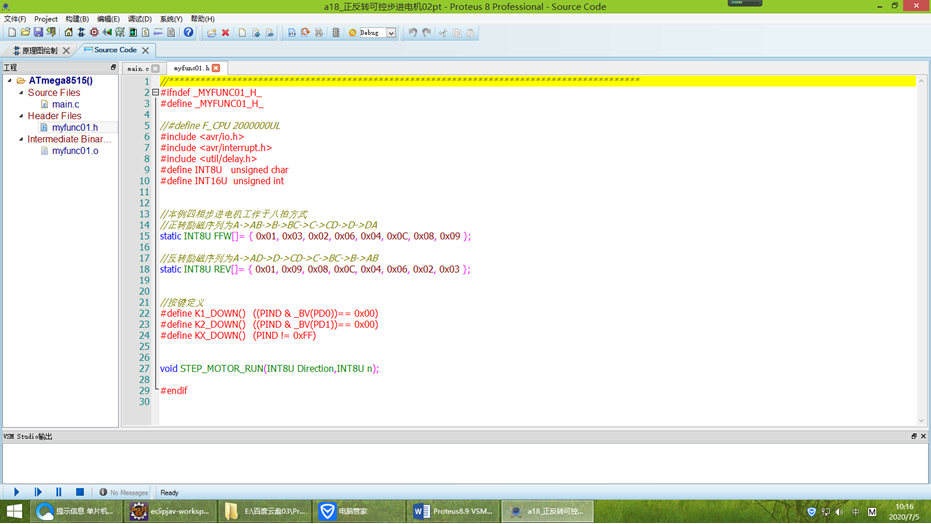Cut selection with the scissors icon

443,33
